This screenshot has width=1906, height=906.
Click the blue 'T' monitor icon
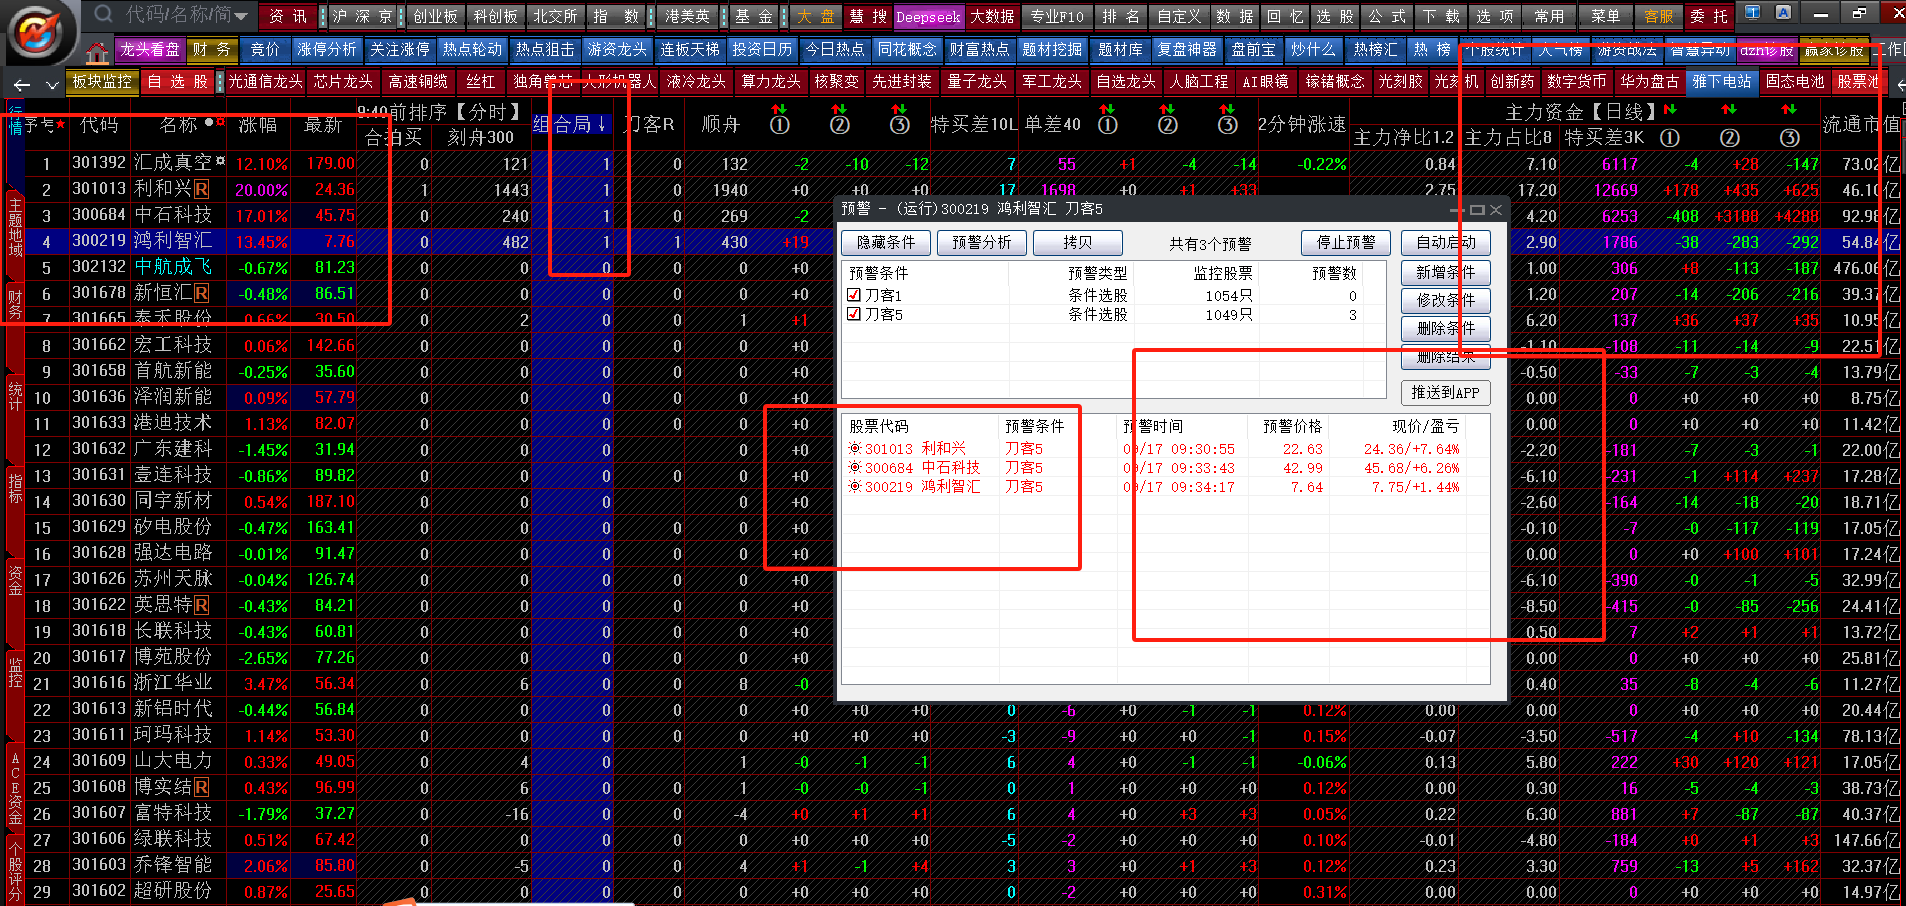point(1752,13)
